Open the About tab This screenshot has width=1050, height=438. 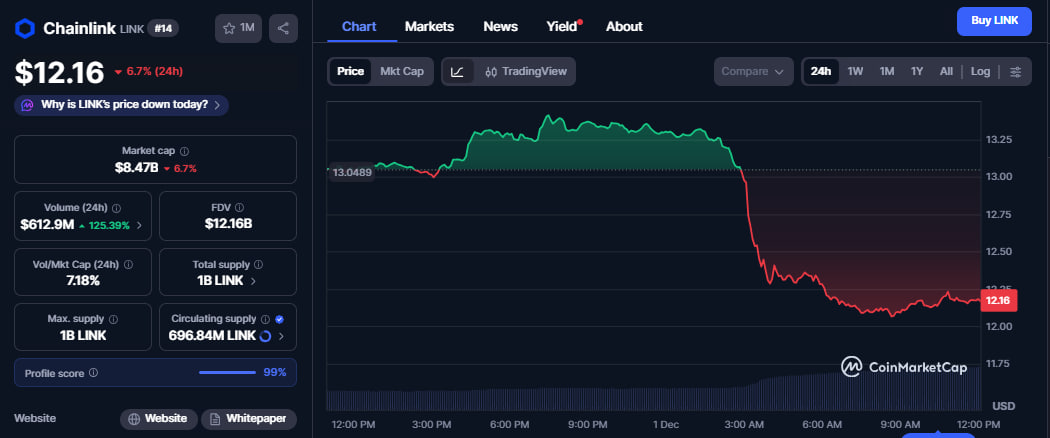coord(624,27)
